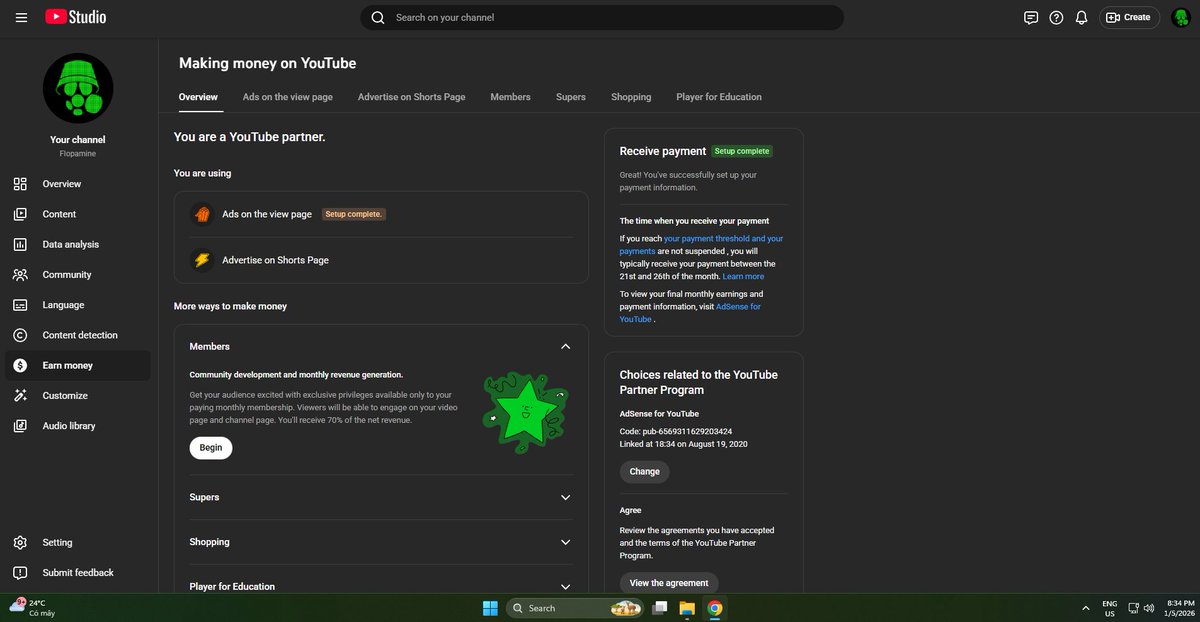Open the account avatar menu in the header
The width and height of the screenshot is (1200, 622).
(x=1180, y=17)
